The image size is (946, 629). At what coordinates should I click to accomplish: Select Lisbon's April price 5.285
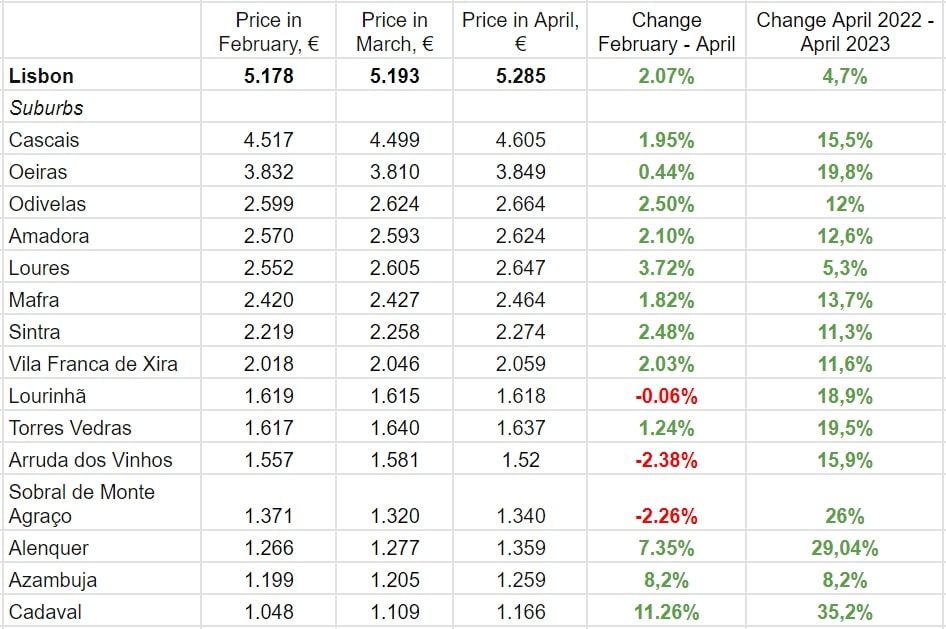pyautogui.click(x=520, y=76)
